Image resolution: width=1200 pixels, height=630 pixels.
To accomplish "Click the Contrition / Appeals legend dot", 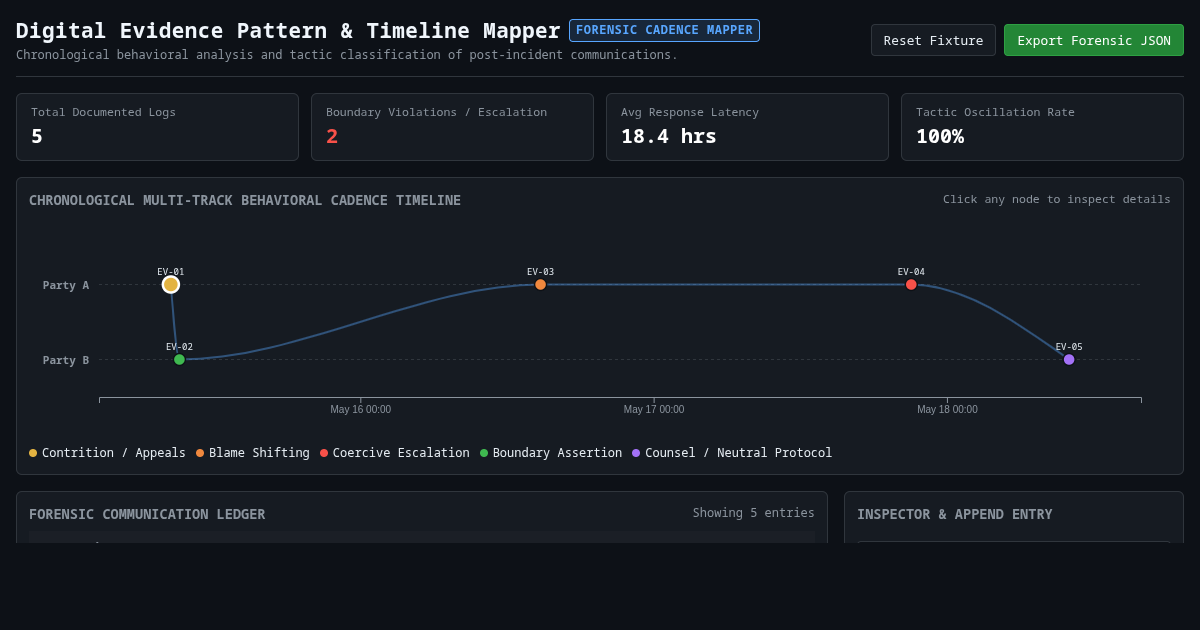I will click(x=33, y=453).
